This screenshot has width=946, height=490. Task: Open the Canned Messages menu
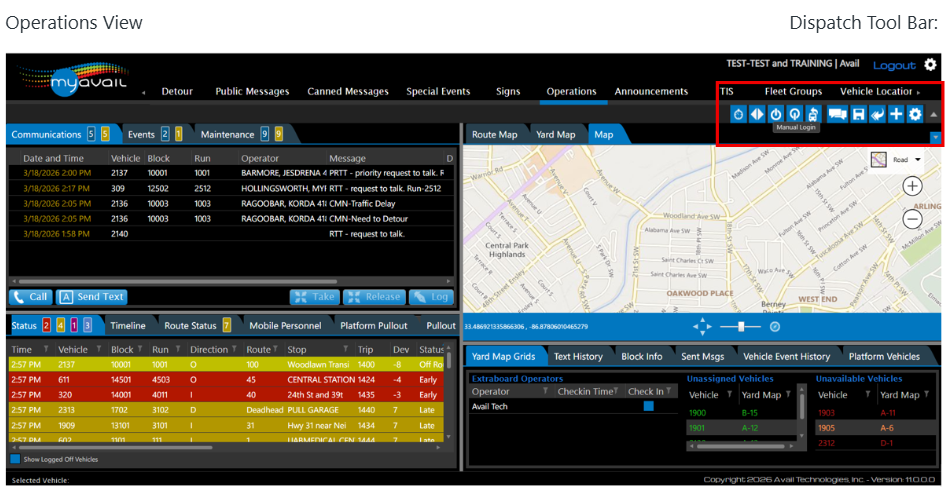tap(347, 92)
